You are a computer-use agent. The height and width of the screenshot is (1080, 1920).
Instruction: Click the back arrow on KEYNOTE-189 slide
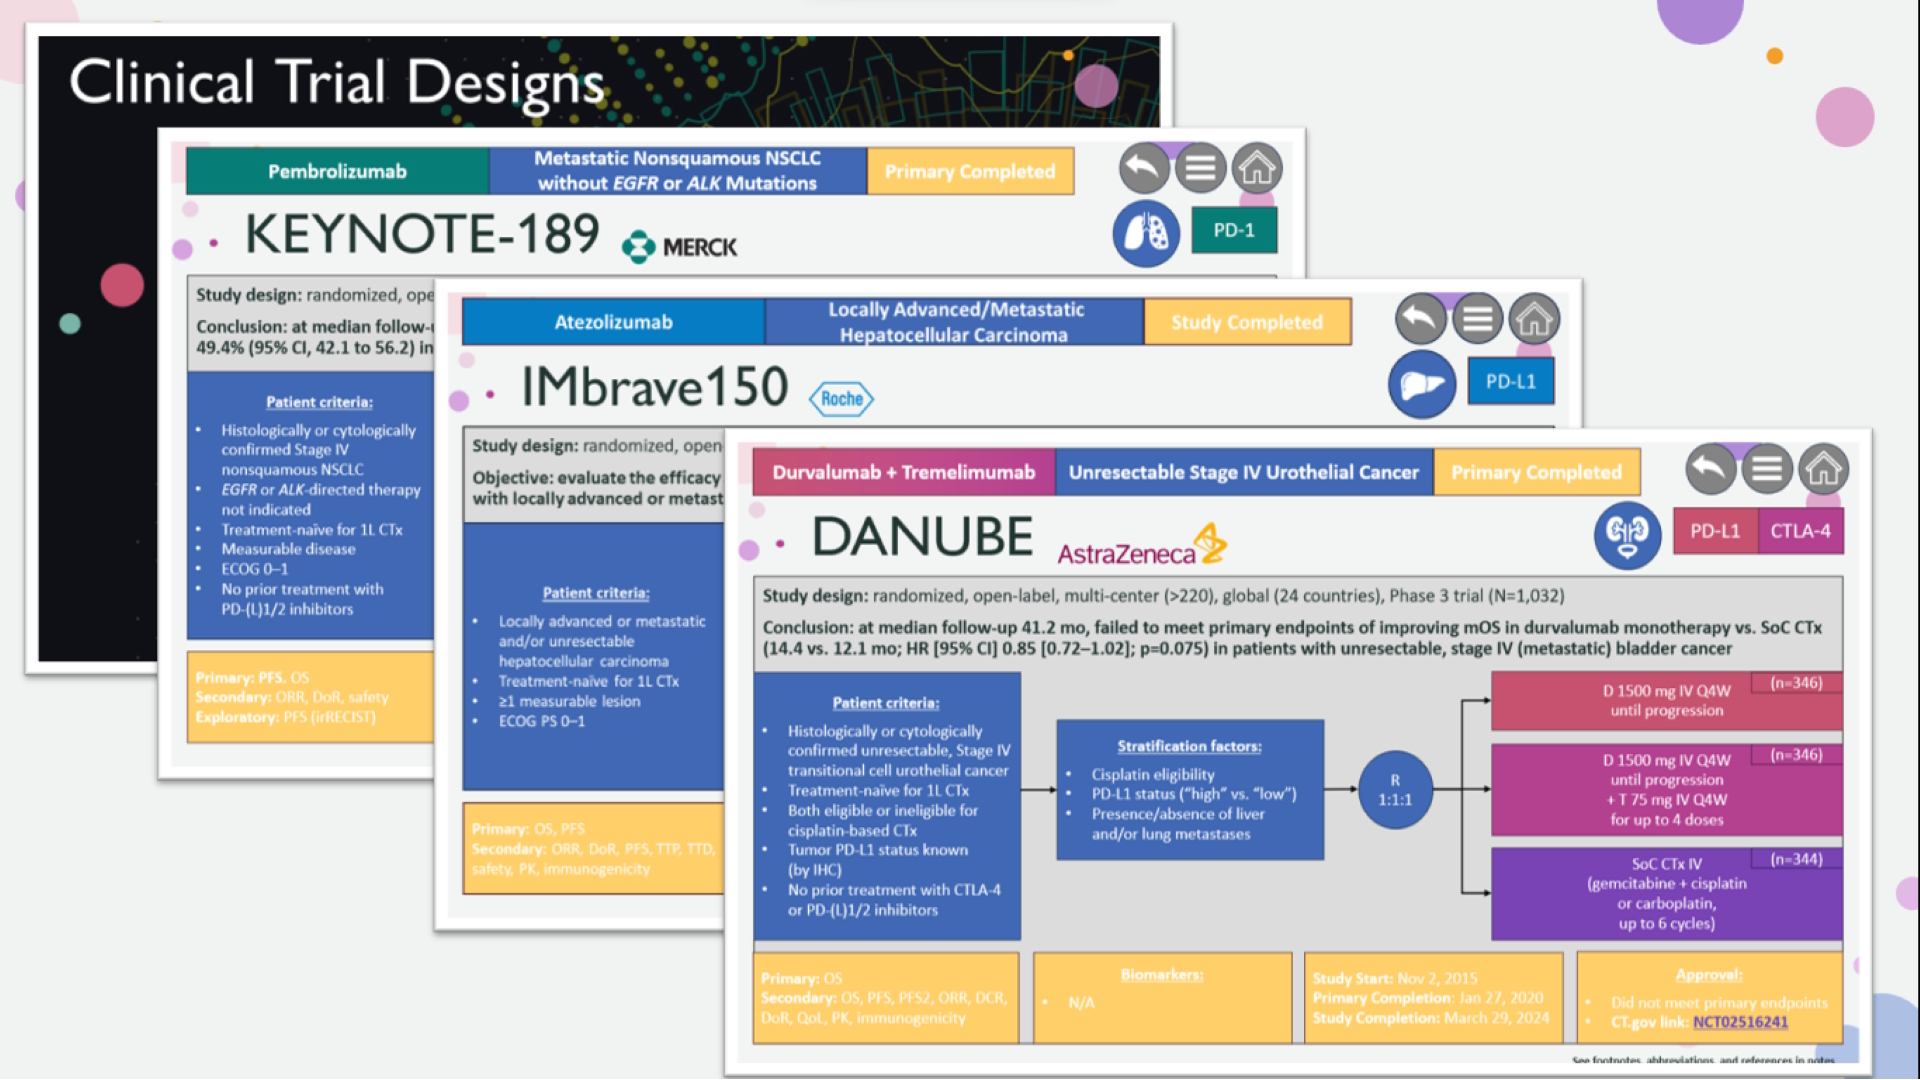pyautogui.click(x=1144, y=168)
